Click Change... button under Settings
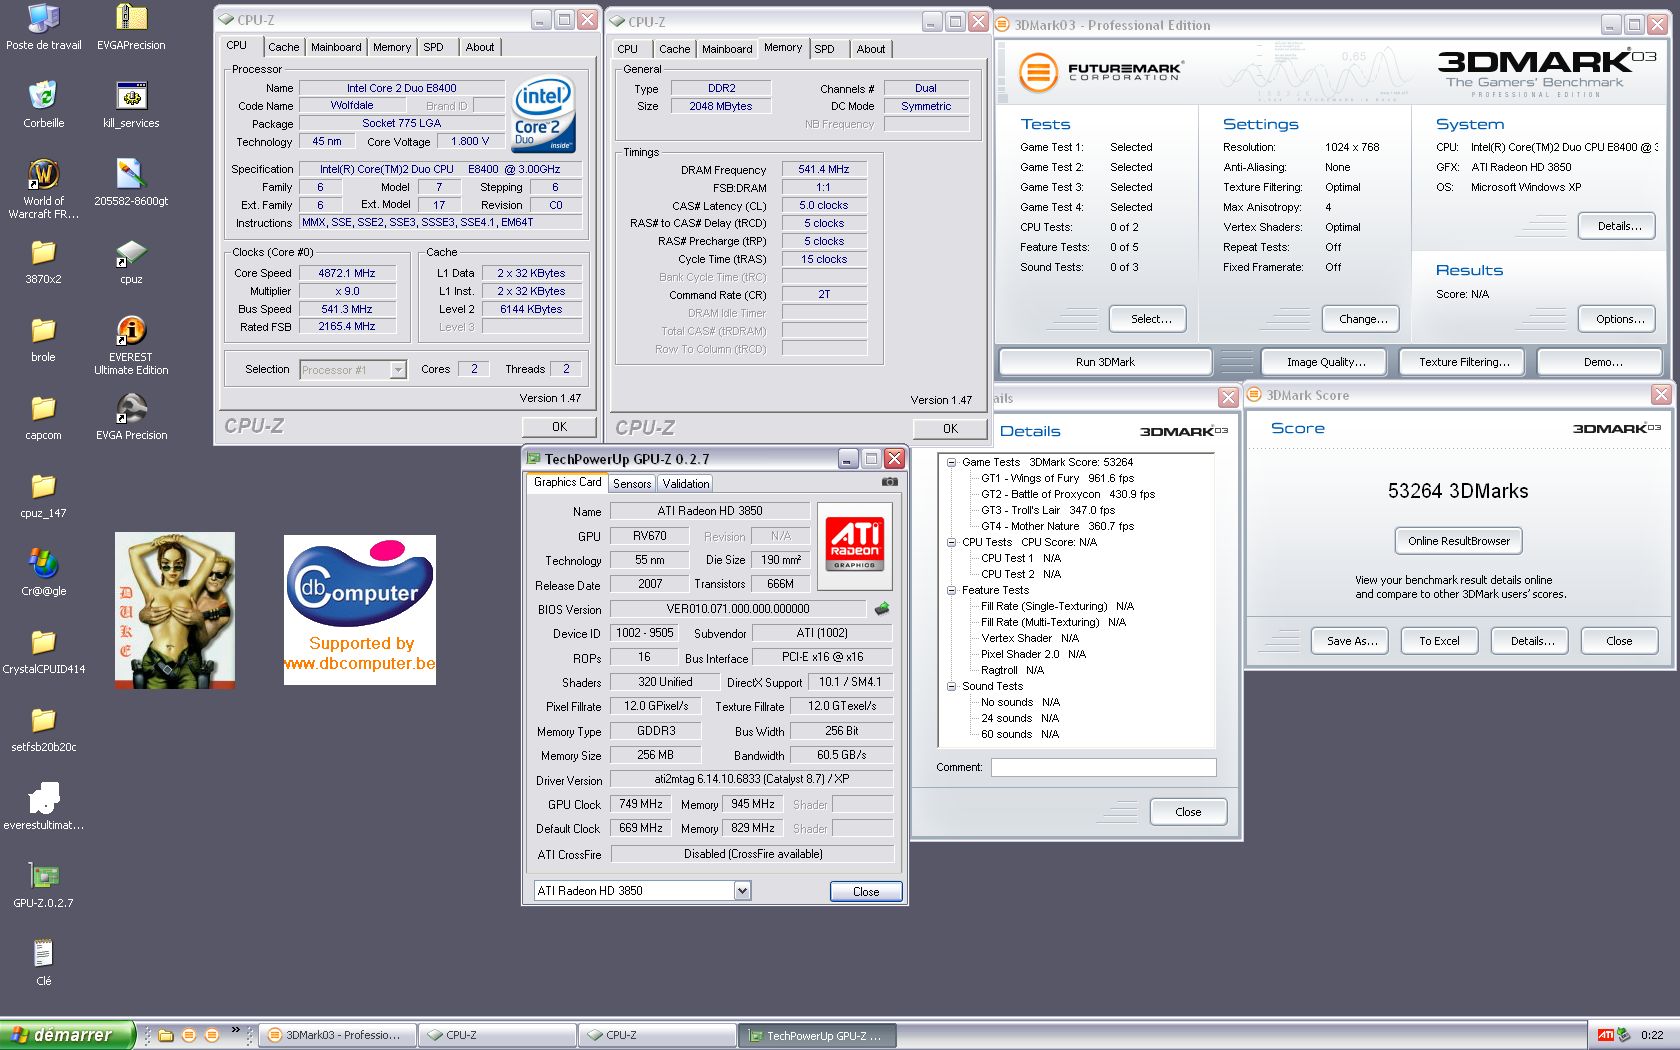 tap(1363, 319)
